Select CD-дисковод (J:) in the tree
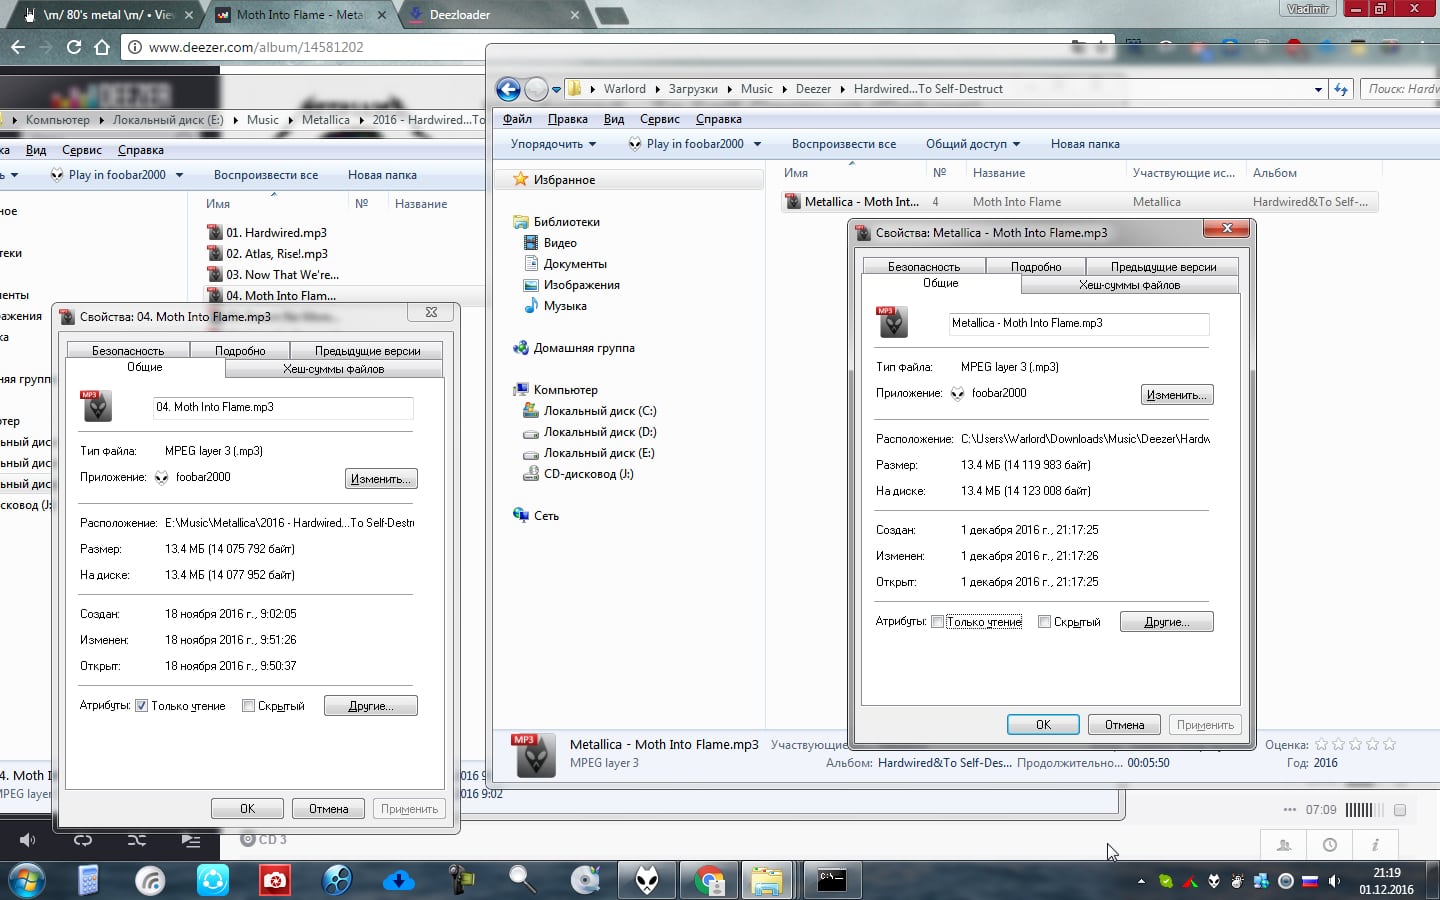Viewport: 1440px width, 900px height. [588, 474]
